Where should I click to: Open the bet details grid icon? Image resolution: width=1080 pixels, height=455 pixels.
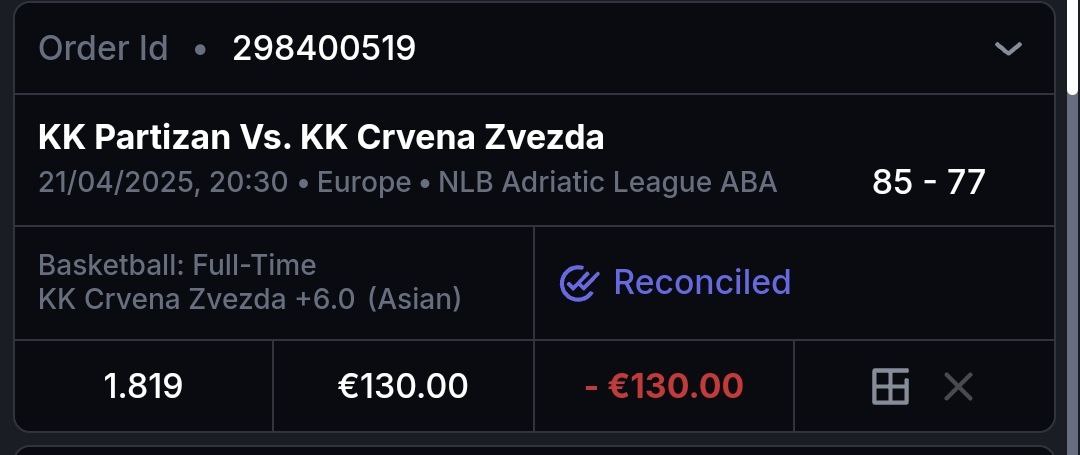coord(890,386)
